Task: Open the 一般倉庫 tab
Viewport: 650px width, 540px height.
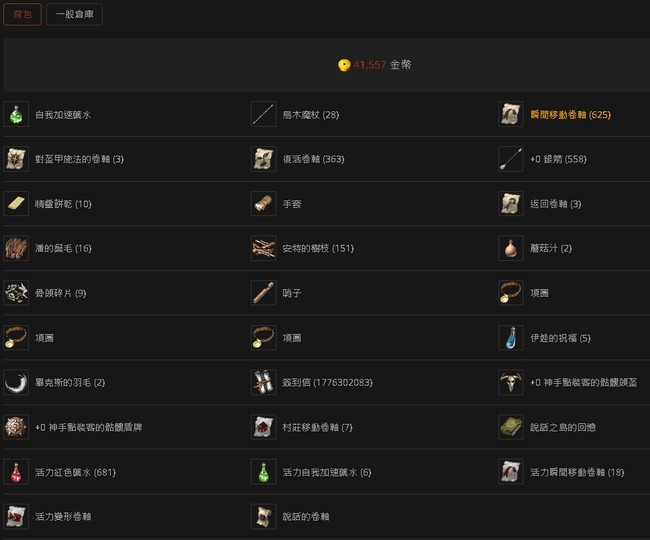Action: (x=75, y=15)
